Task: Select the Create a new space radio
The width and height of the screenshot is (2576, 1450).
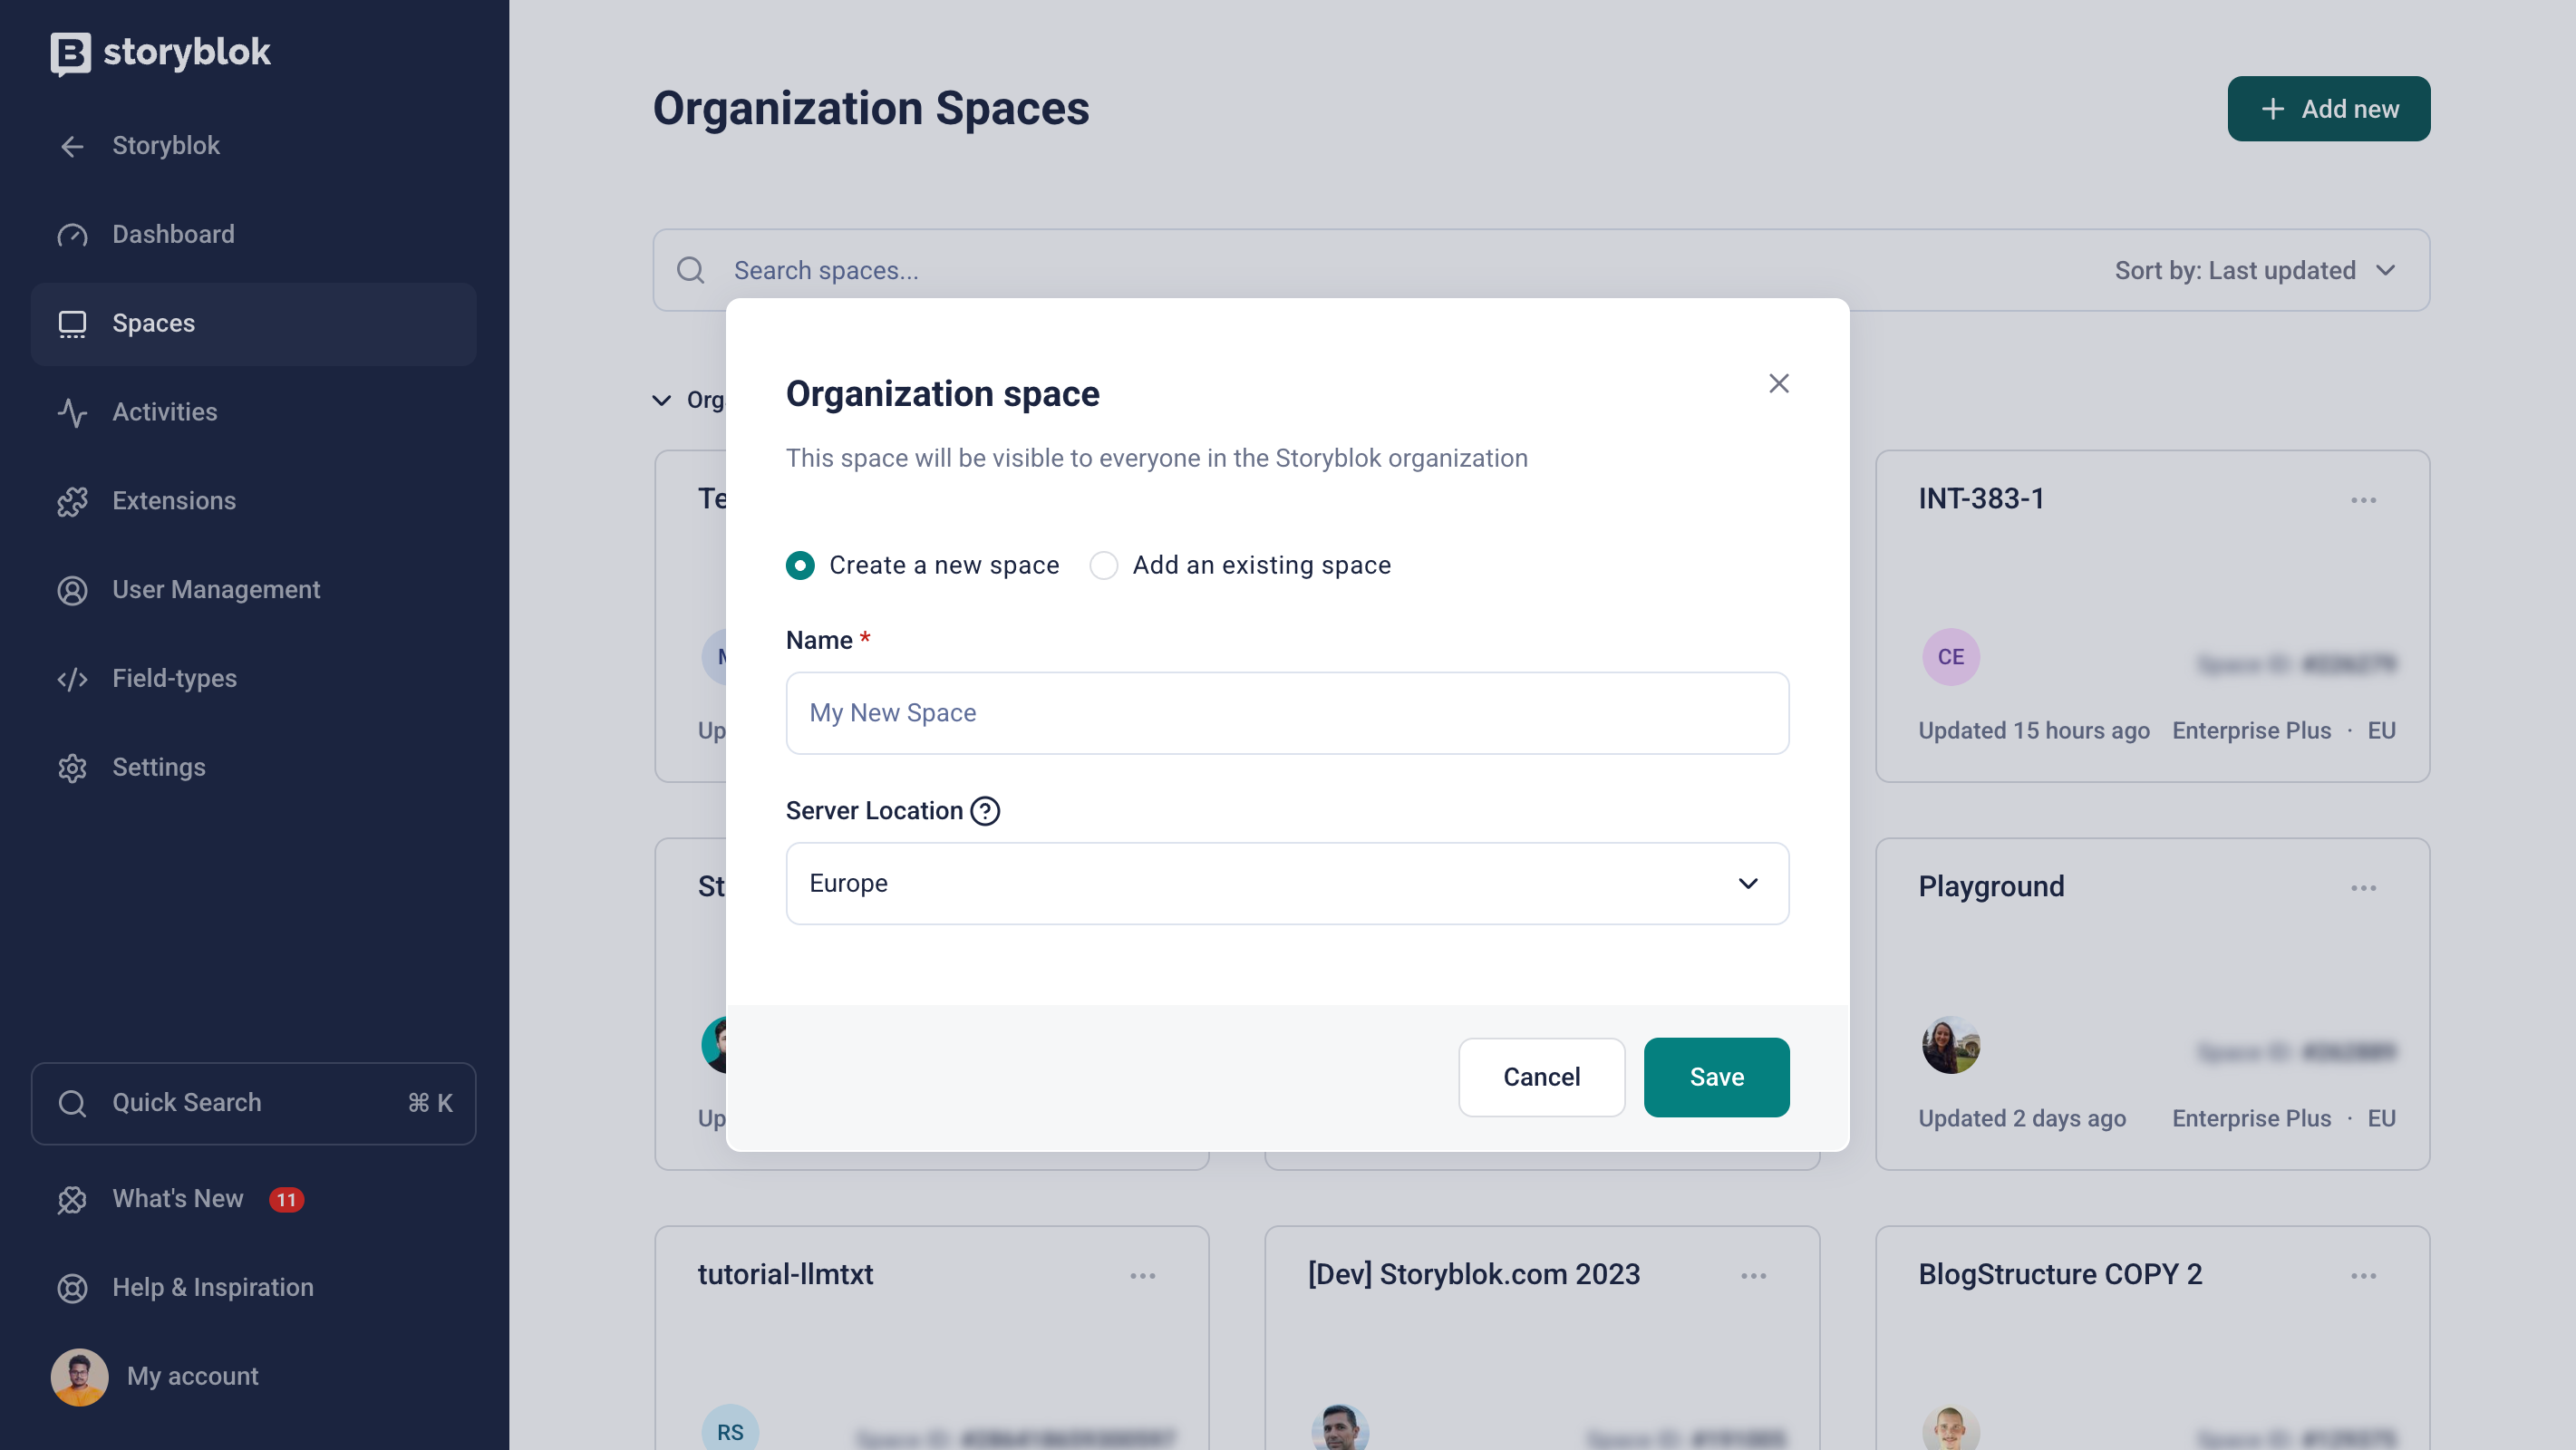Action: pyautogui.click(x=800, y=565)
